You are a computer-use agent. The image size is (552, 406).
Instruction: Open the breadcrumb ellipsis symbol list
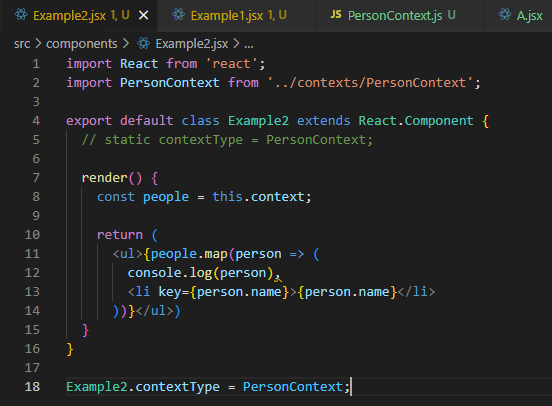(x=249, y=45)
